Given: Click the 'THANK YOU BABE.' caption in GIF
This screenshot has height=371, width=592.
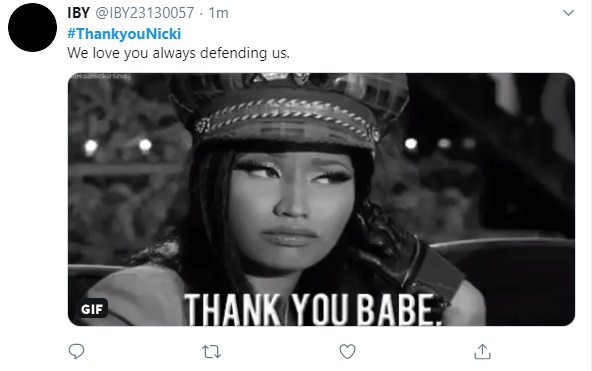Looking at the screenshot, I should coord(313,309).
